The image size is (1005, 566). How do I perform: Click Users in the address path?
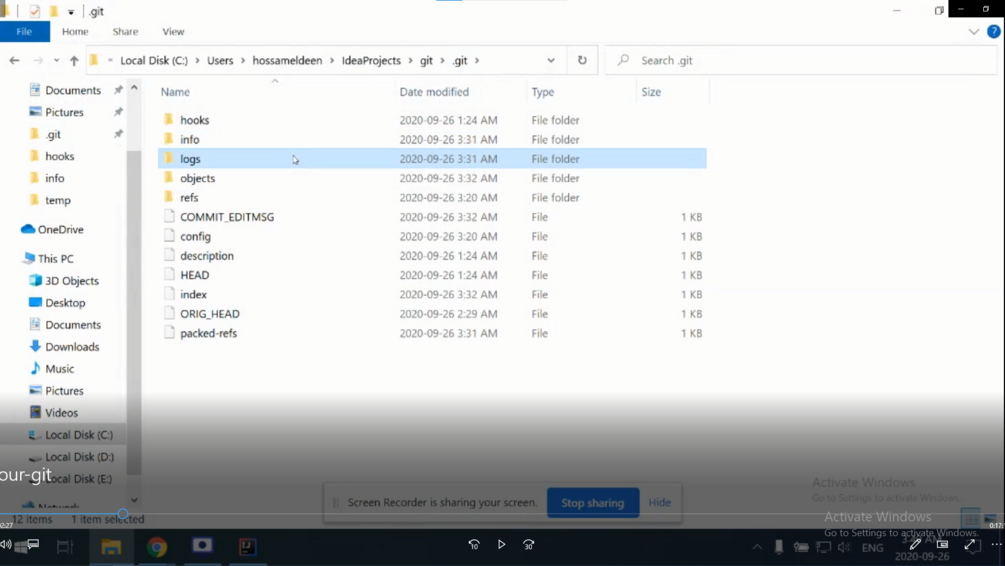click(x=220, y=60)
